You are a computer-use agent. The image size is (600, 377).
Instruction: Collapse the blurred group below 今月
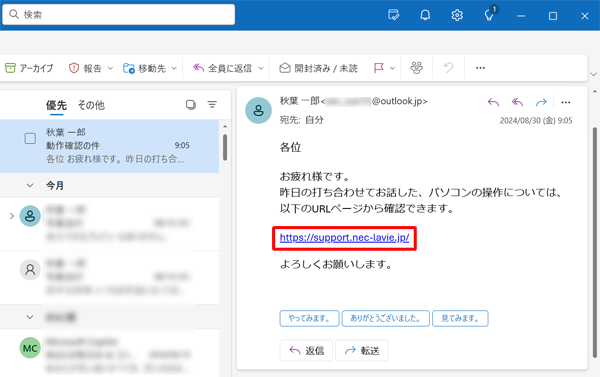[30, 317]
